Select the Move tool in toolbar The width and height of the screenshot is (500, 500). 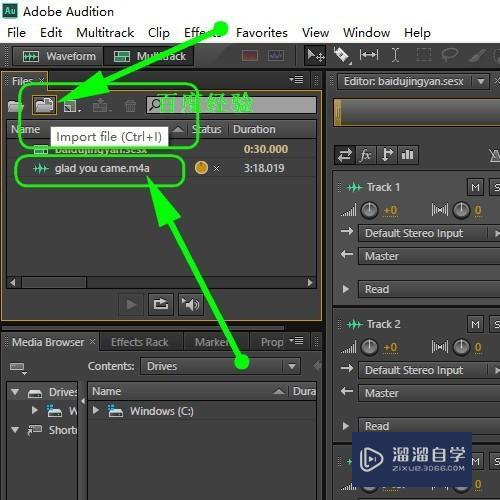click(x=315, y=56)
